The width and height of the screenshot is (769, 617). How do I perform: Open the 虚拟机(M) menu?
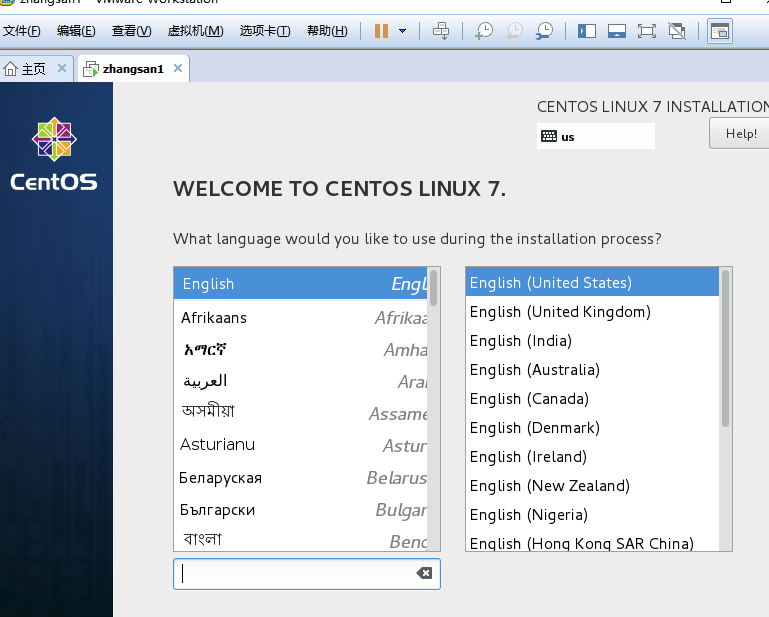195,31
